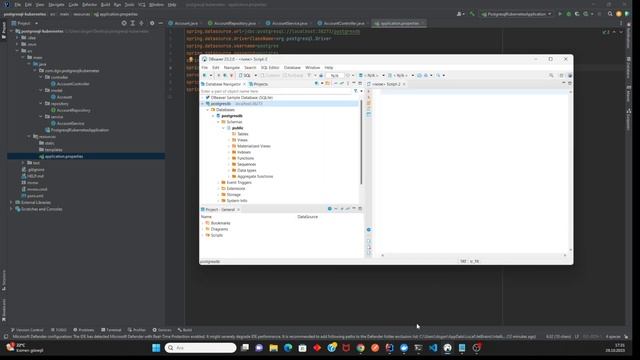640x360 pixels.
Task: Collapse the resources folder in Project tree
Action: (29, 137)
